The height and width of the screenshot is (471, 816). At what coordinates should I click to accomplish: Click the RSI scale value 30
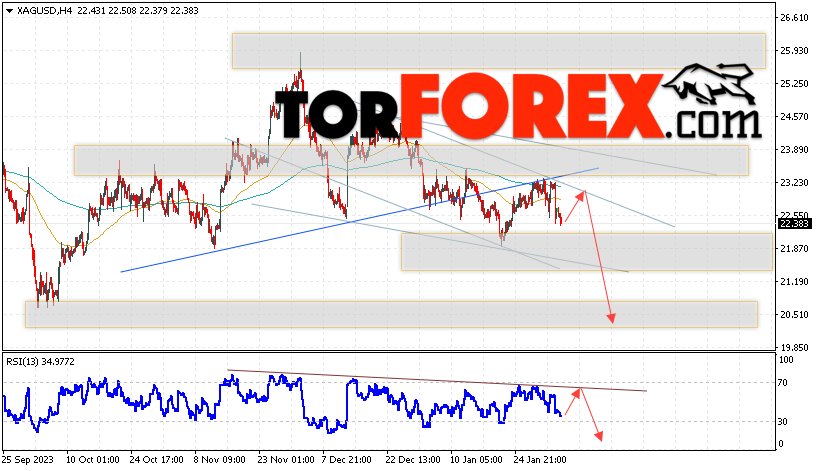pos(783,422)
